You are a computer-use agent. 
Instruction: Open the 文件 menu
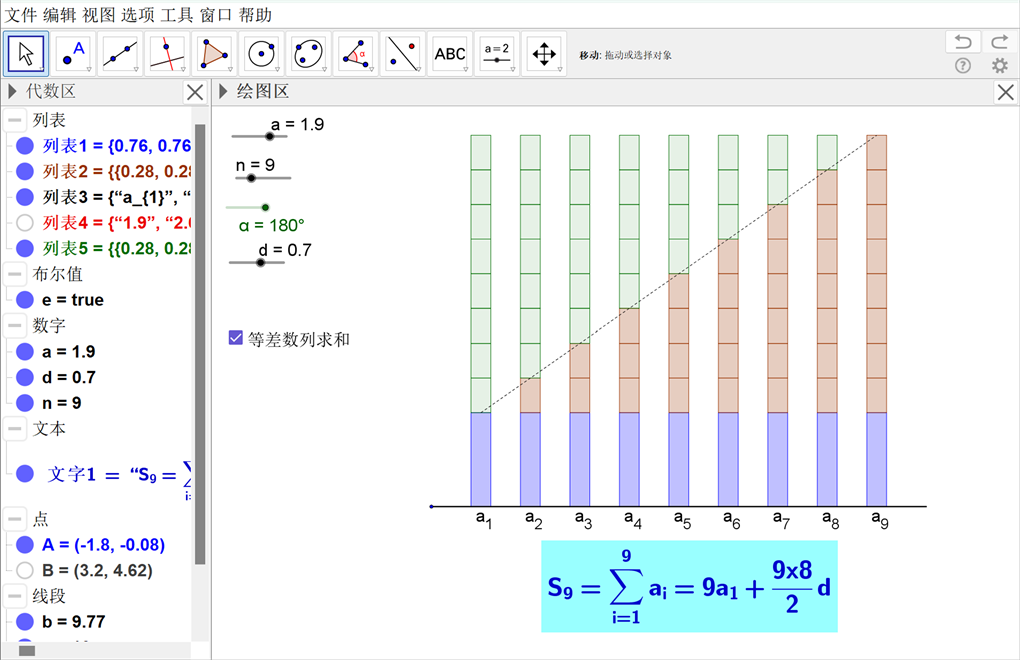[x=22, y=14]
